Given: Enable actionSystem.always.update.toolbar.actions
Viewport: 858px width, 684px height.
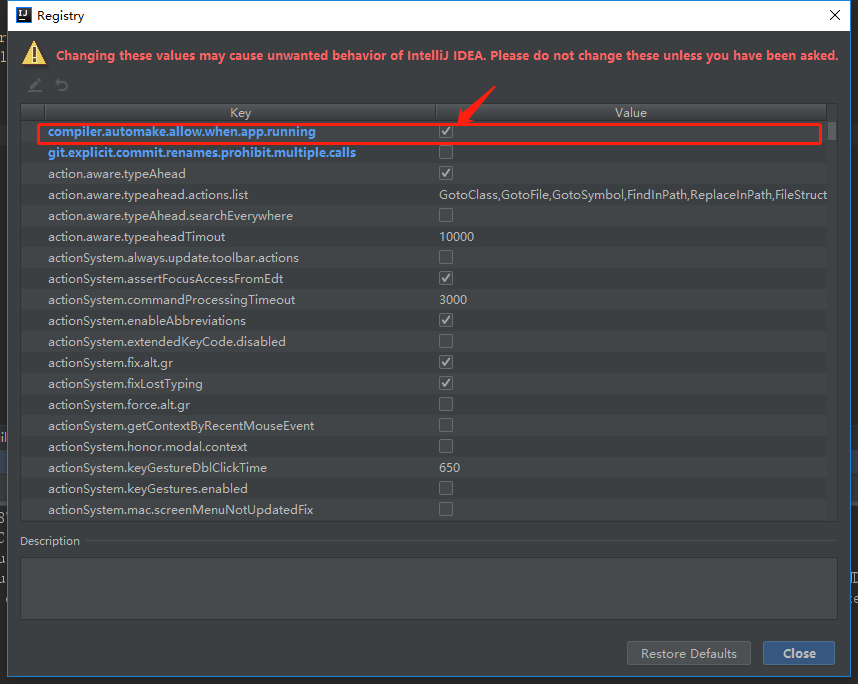Looking at the screenshot, I should click(445, 257).
